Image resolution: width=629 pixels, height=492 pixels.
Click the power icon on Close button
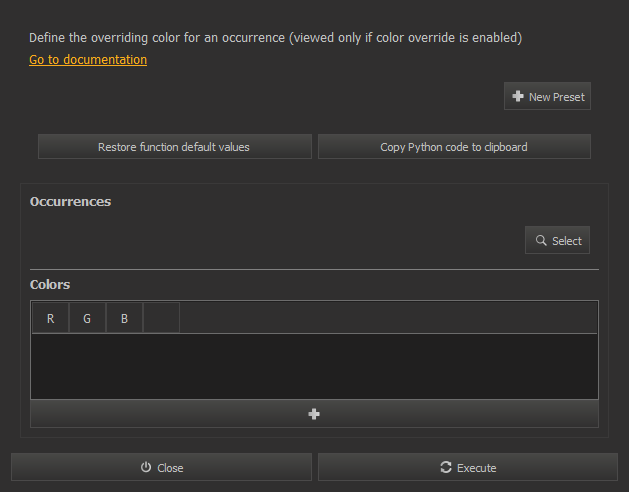pos(146,467)
